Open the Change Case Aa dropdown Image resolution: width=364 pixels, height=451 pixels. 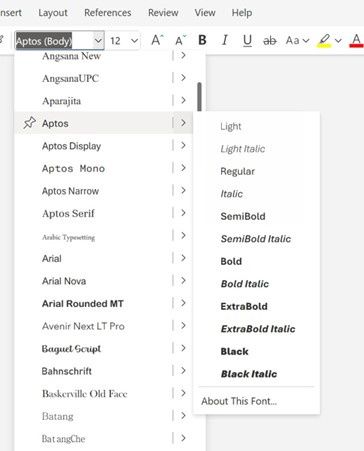click(297, 41)
